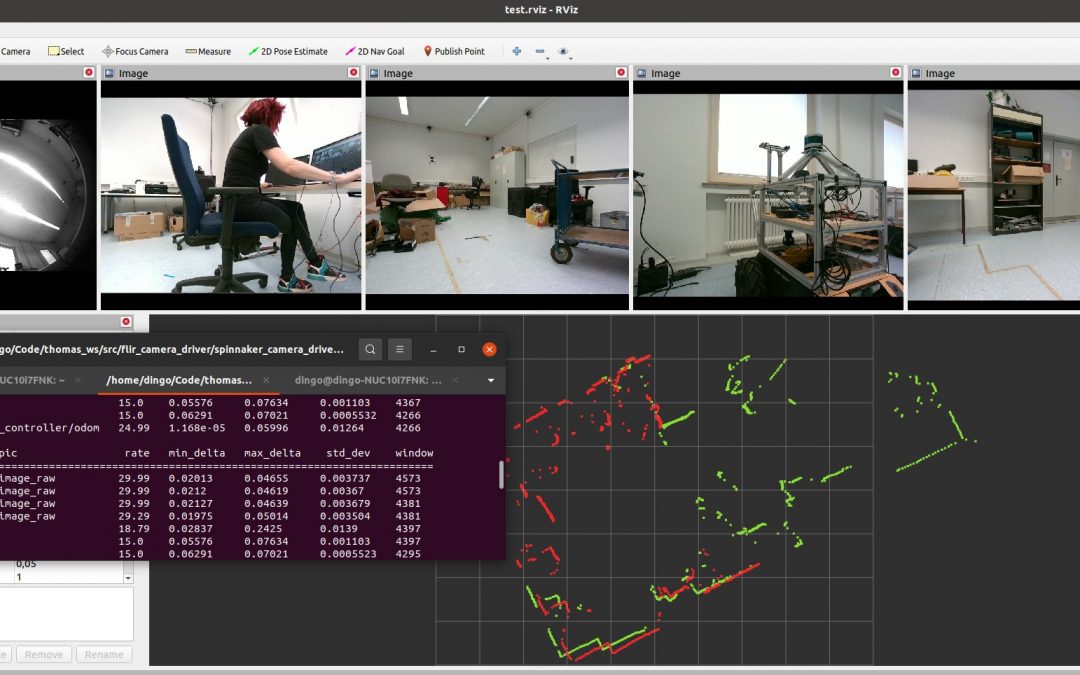Viewport: 1080px width, 675px height.
Task: Open terminal search magnifier icon
Action: tap(370, 349)
